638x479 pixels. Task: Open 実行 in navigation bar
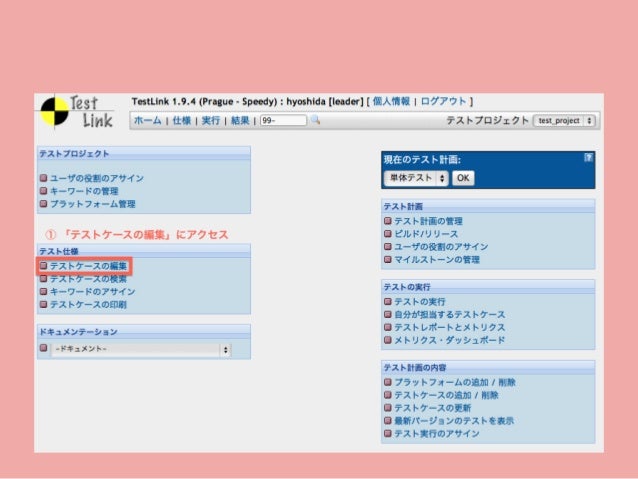pyautogui.click(x=210, y=120)
